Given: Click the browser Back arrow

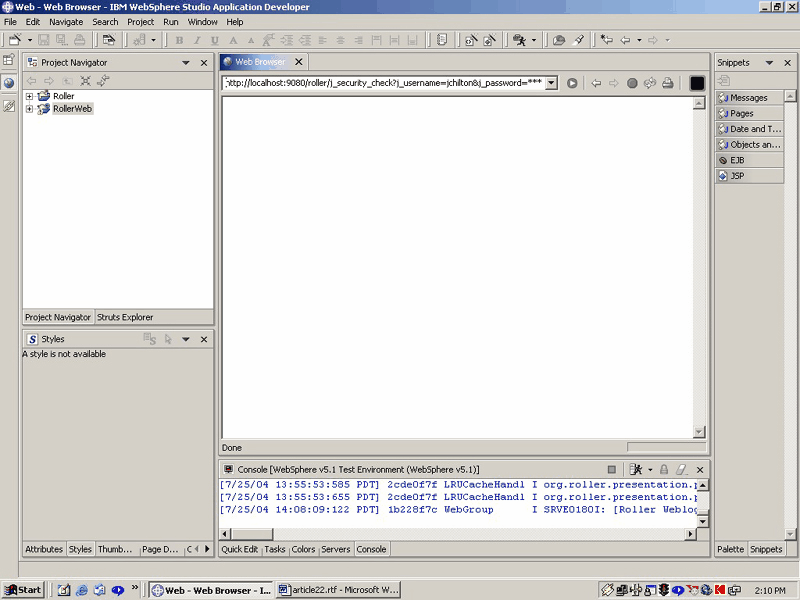Looking at the screenshot, I should [x=596, y=83].
